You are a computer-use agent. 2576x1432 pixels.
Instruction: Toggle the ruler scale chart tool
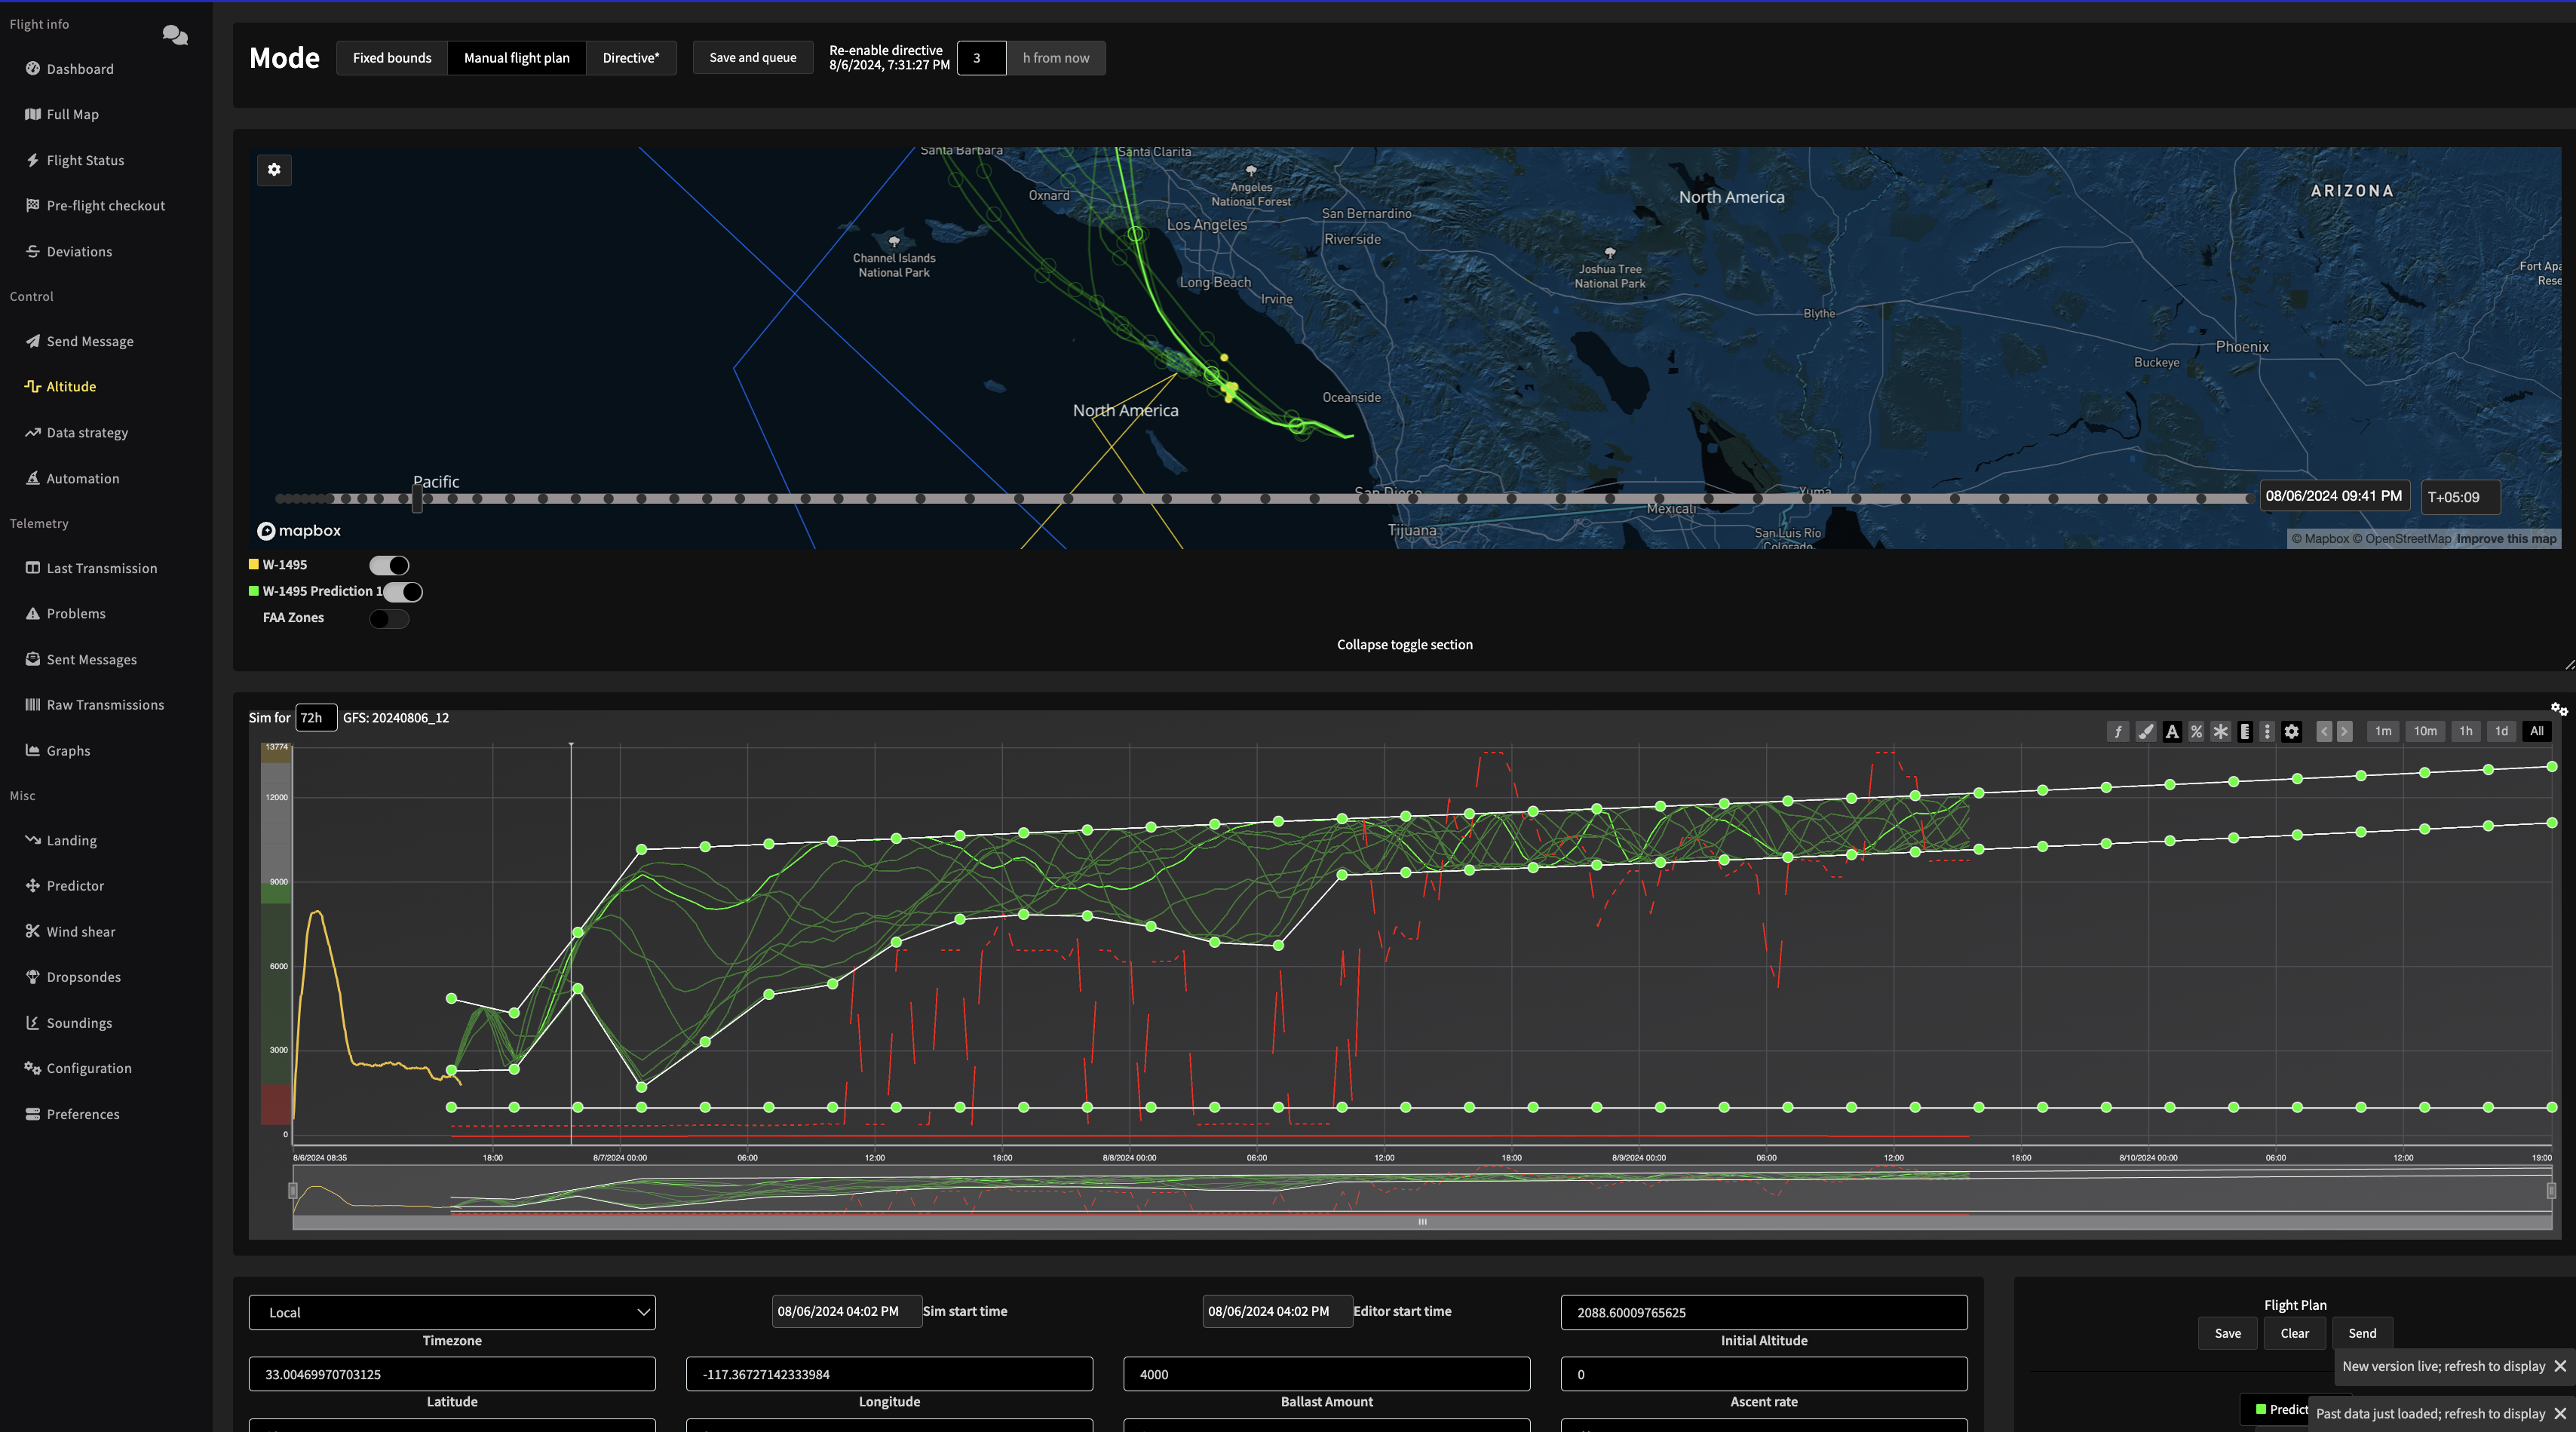(x=2245, y=731)
